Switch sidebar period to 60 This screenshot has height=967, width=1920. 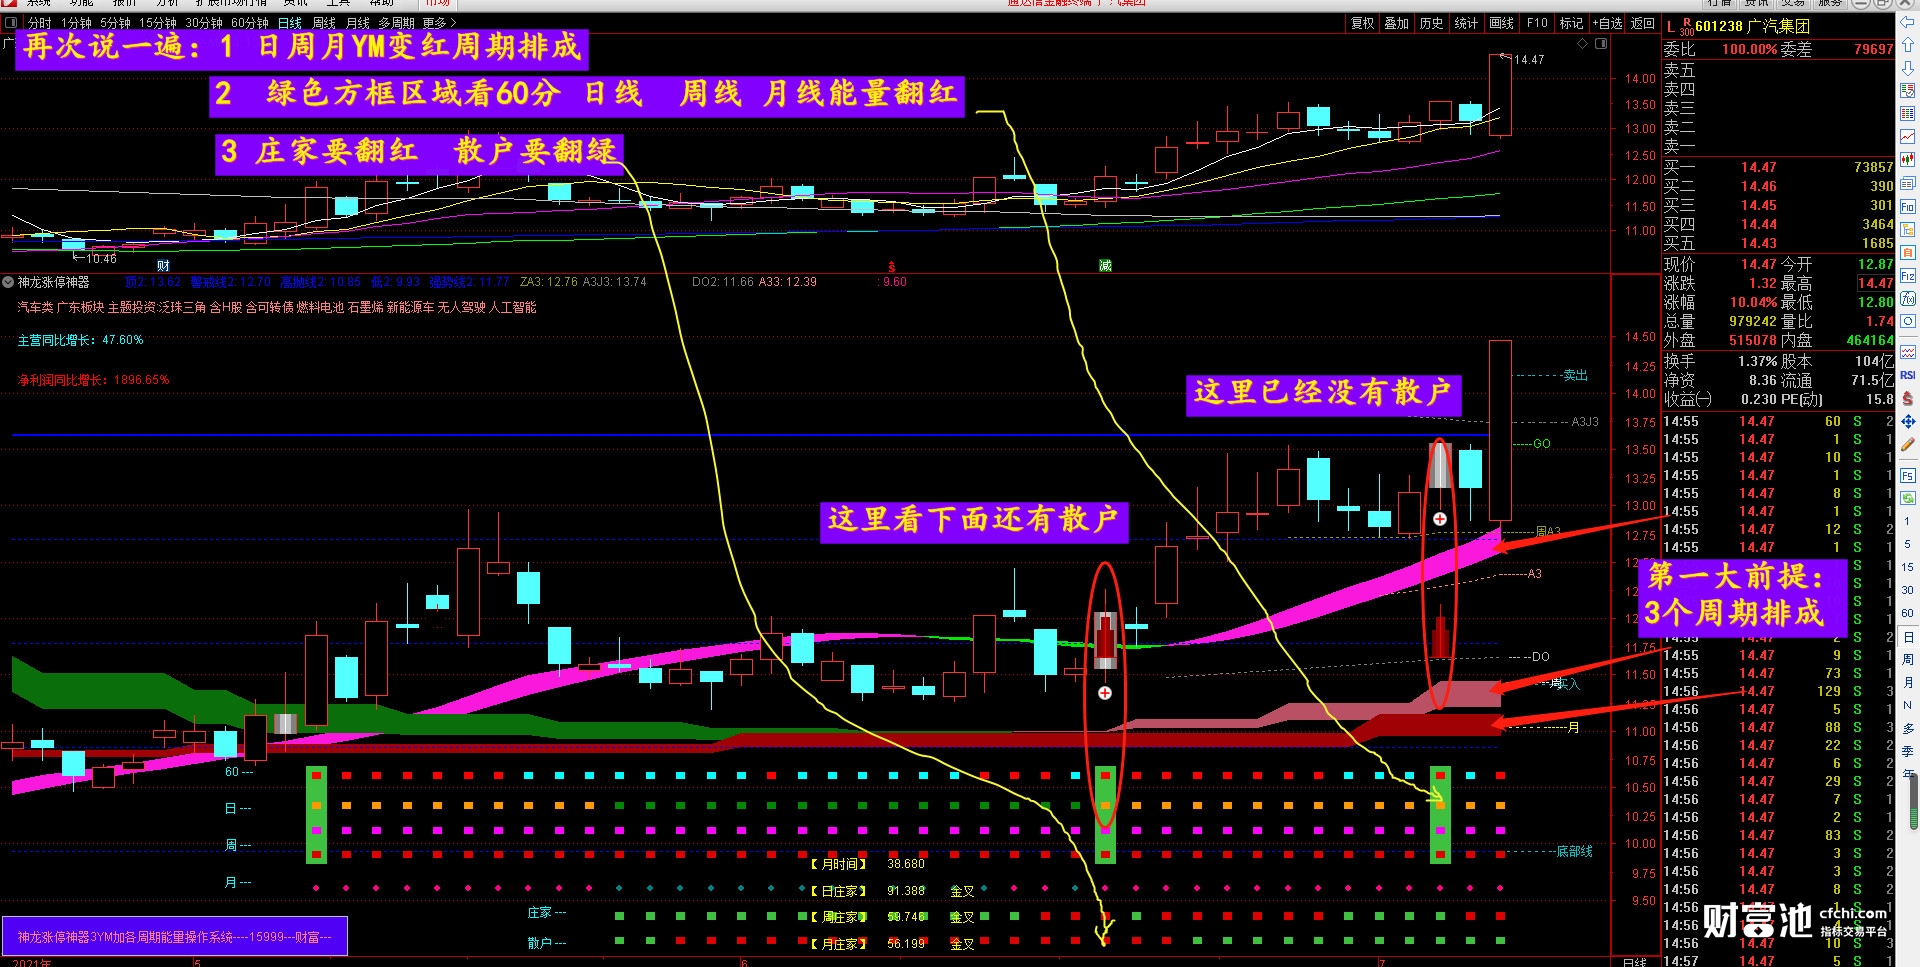click(x=1907, y=613)
